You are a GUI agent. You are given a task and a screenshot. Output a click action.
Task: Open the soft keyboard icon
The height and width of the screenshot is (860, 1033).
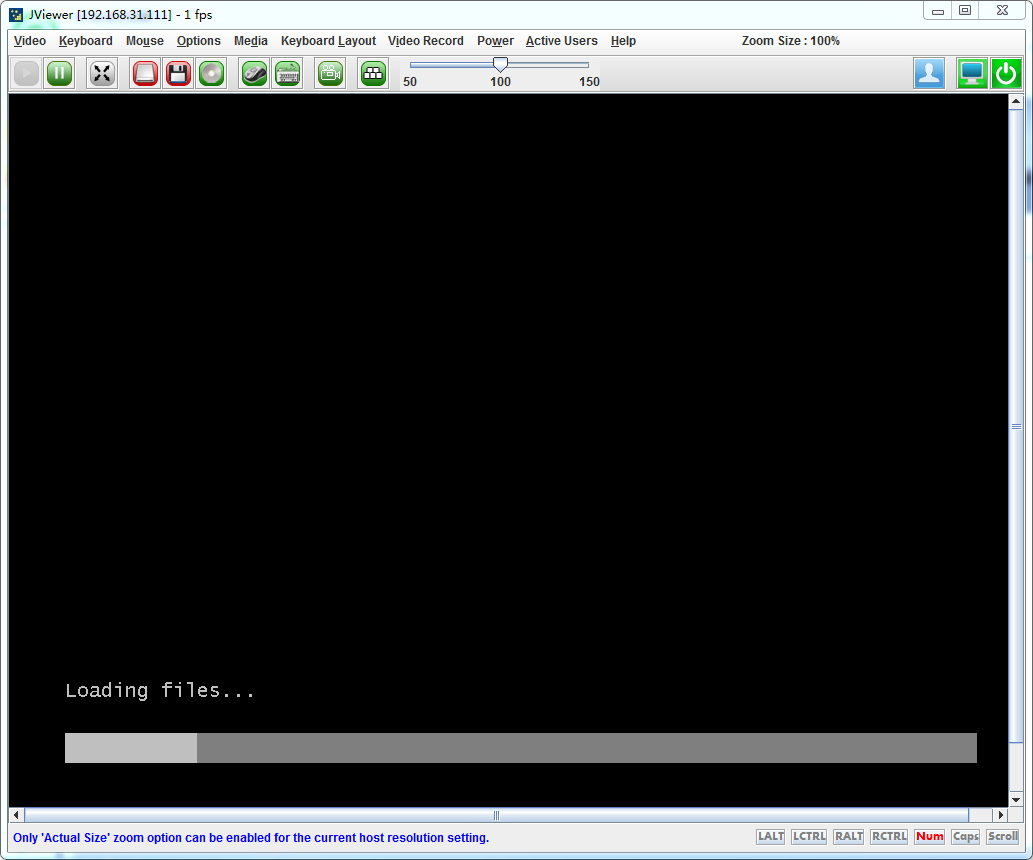click(287, 73)
